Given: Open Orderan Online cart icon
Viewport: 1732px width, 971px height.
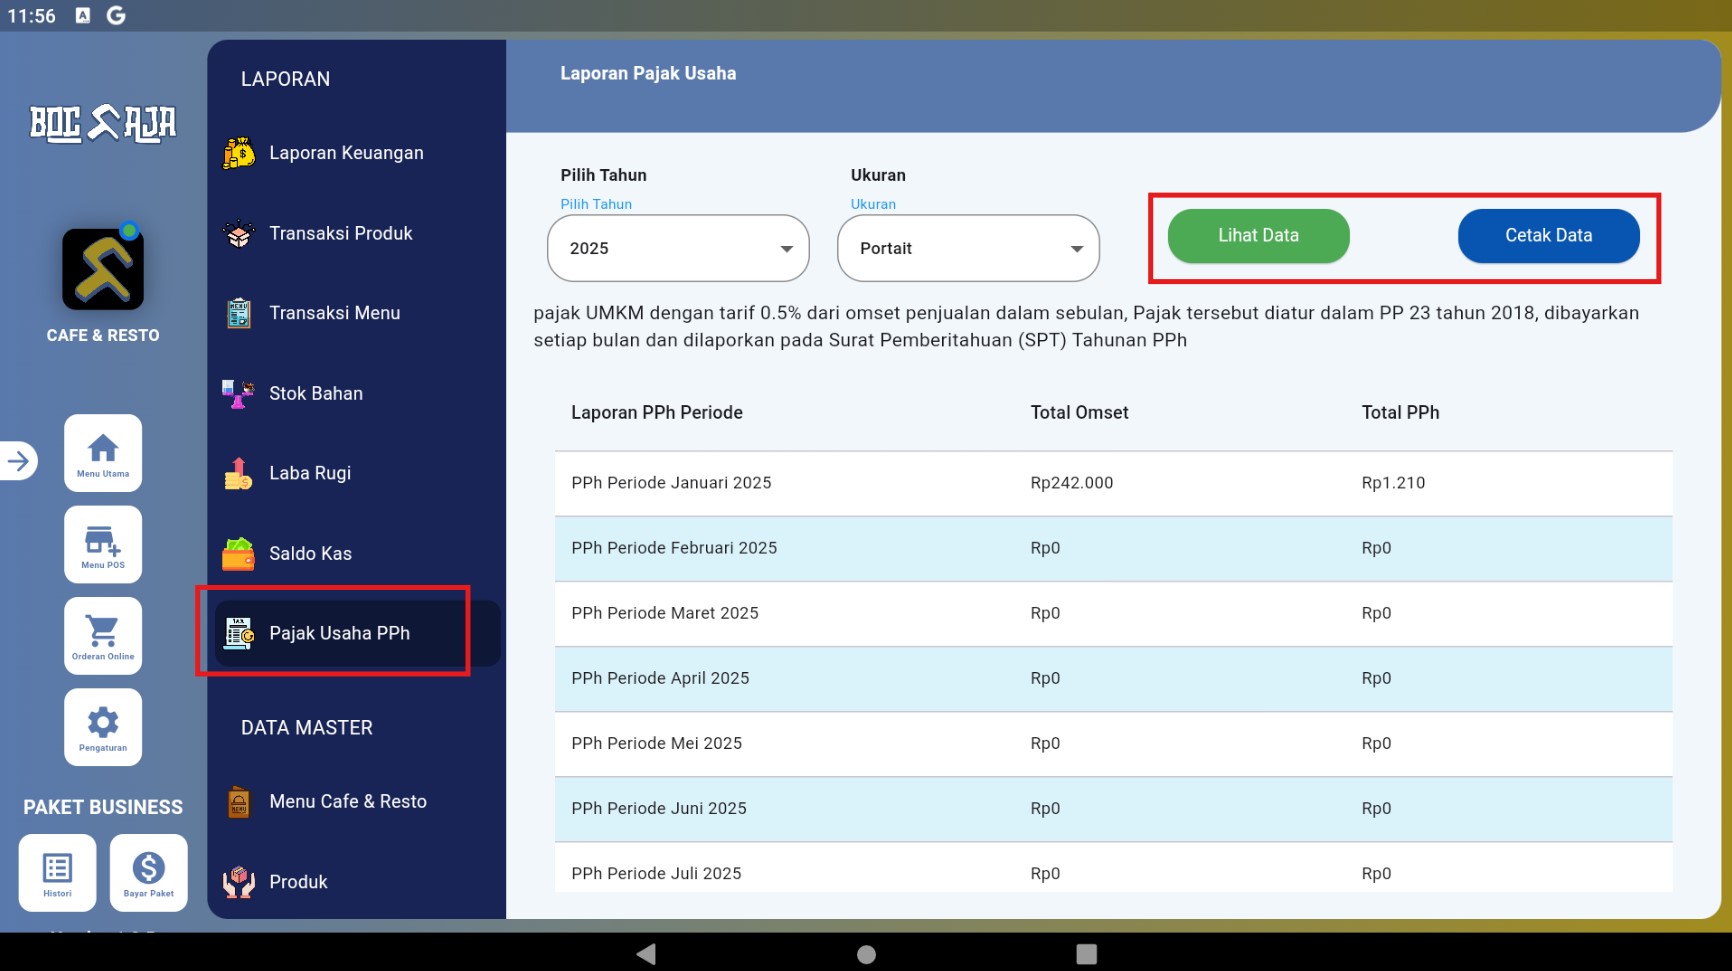Looking at the screenshot, I should pos(103,636).
